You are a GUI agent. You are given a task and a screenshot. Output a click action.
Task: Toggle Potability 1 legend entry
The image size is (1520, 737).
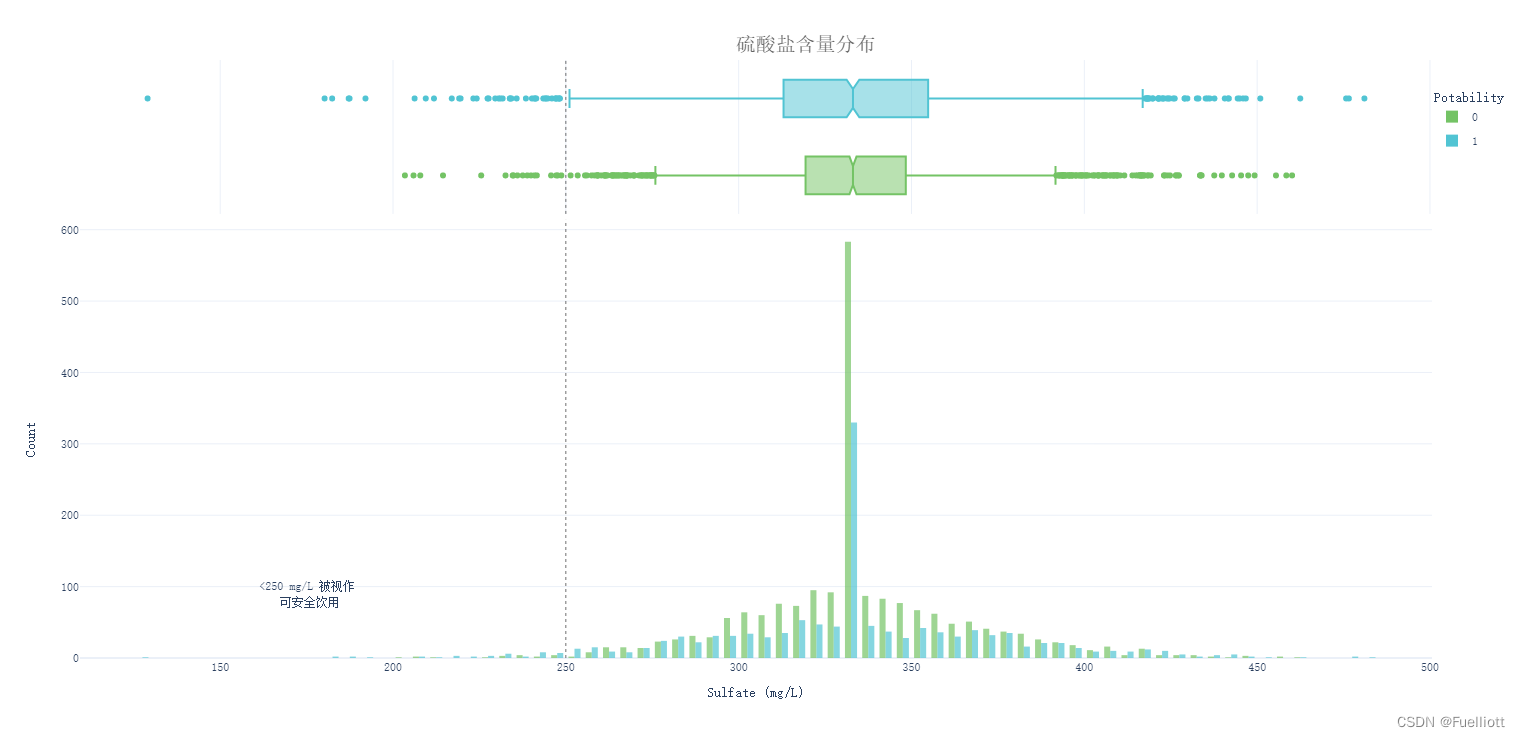point(1461,142)
